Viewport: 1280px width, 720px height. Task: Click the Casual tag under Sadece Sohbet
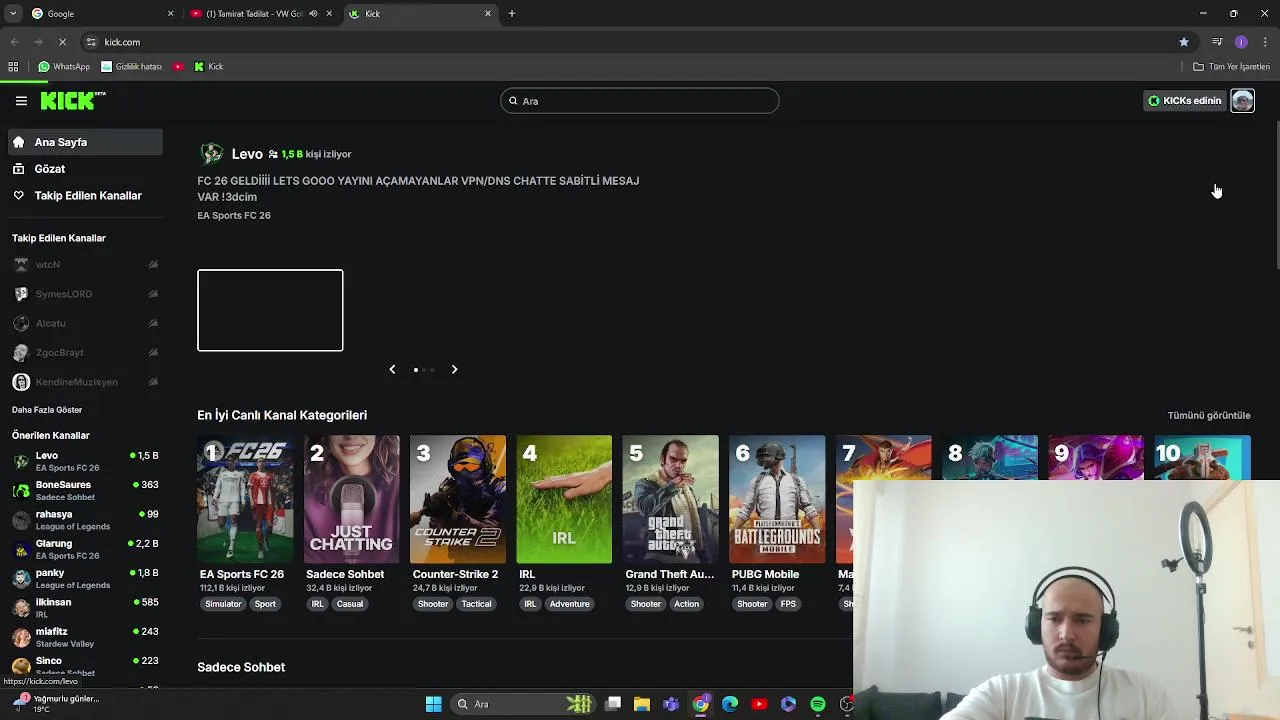coord(350,604)
